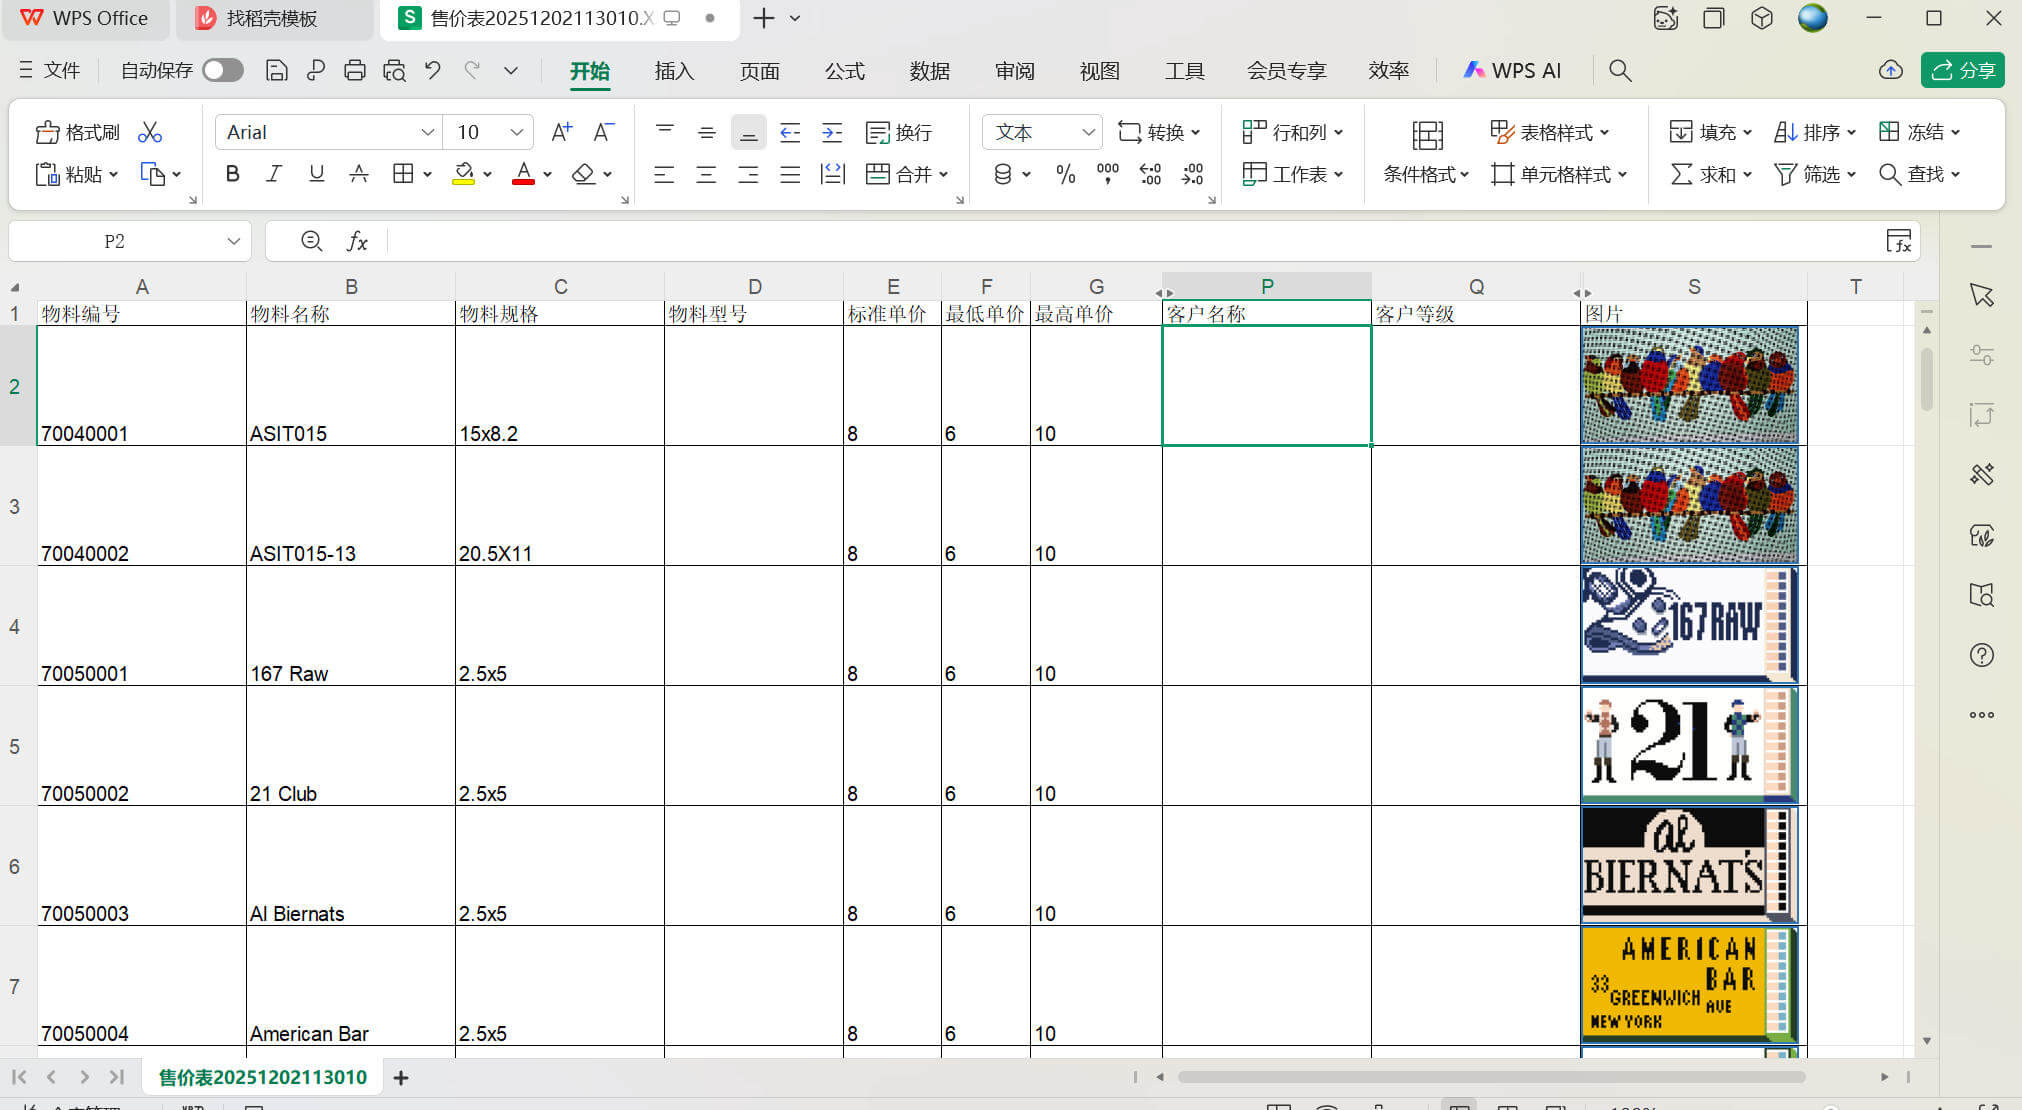Toggle the 自动保存 auto-save switch
This screenshot has width=2022, height=1110.
pos(222,70)
